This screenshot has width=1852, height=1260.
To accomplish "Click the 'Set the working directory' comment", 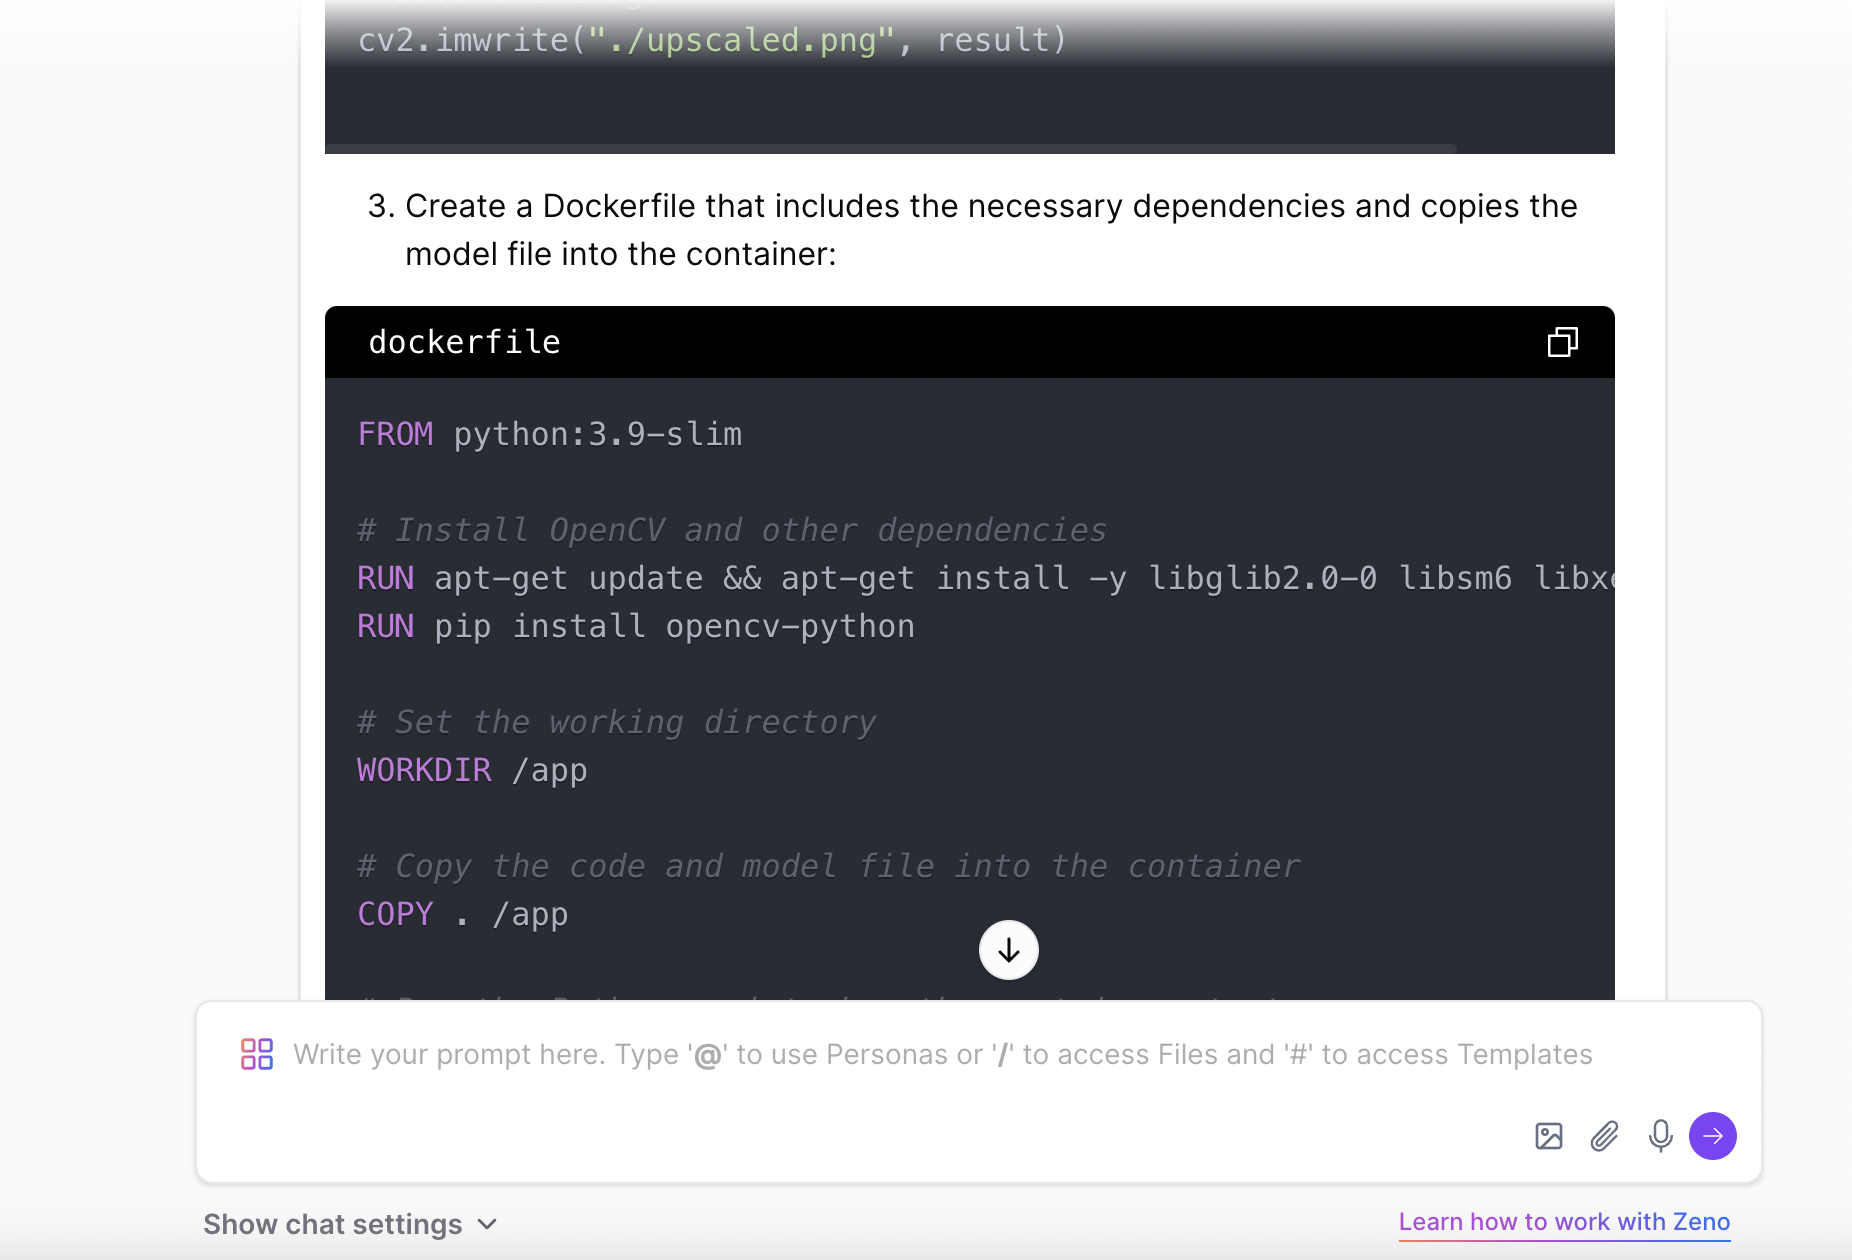I will (x=617, y=722).
